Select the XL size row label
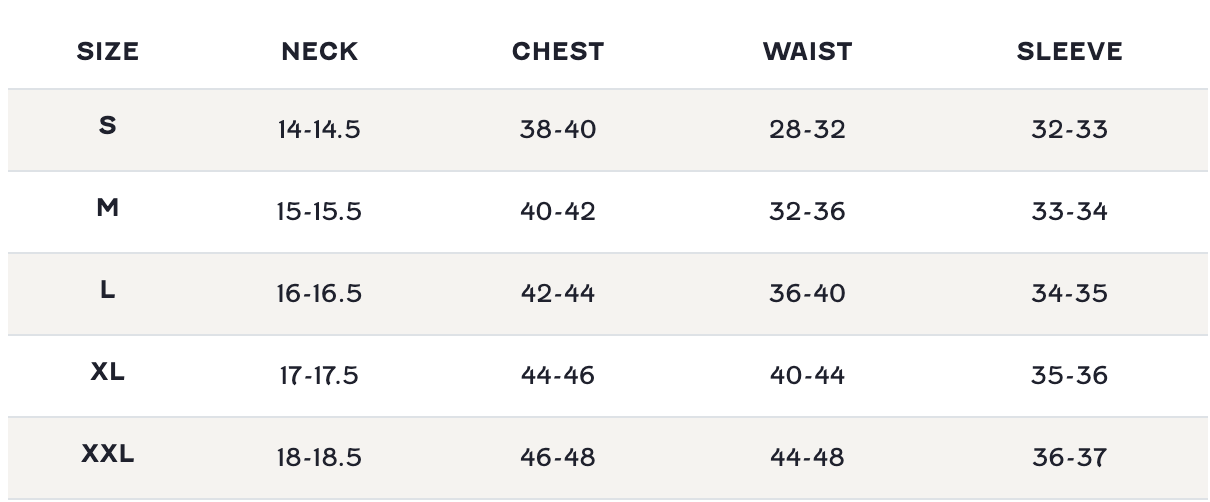Image resolution: width=1210 pixels, height=502 pixels. coord(108,372)
